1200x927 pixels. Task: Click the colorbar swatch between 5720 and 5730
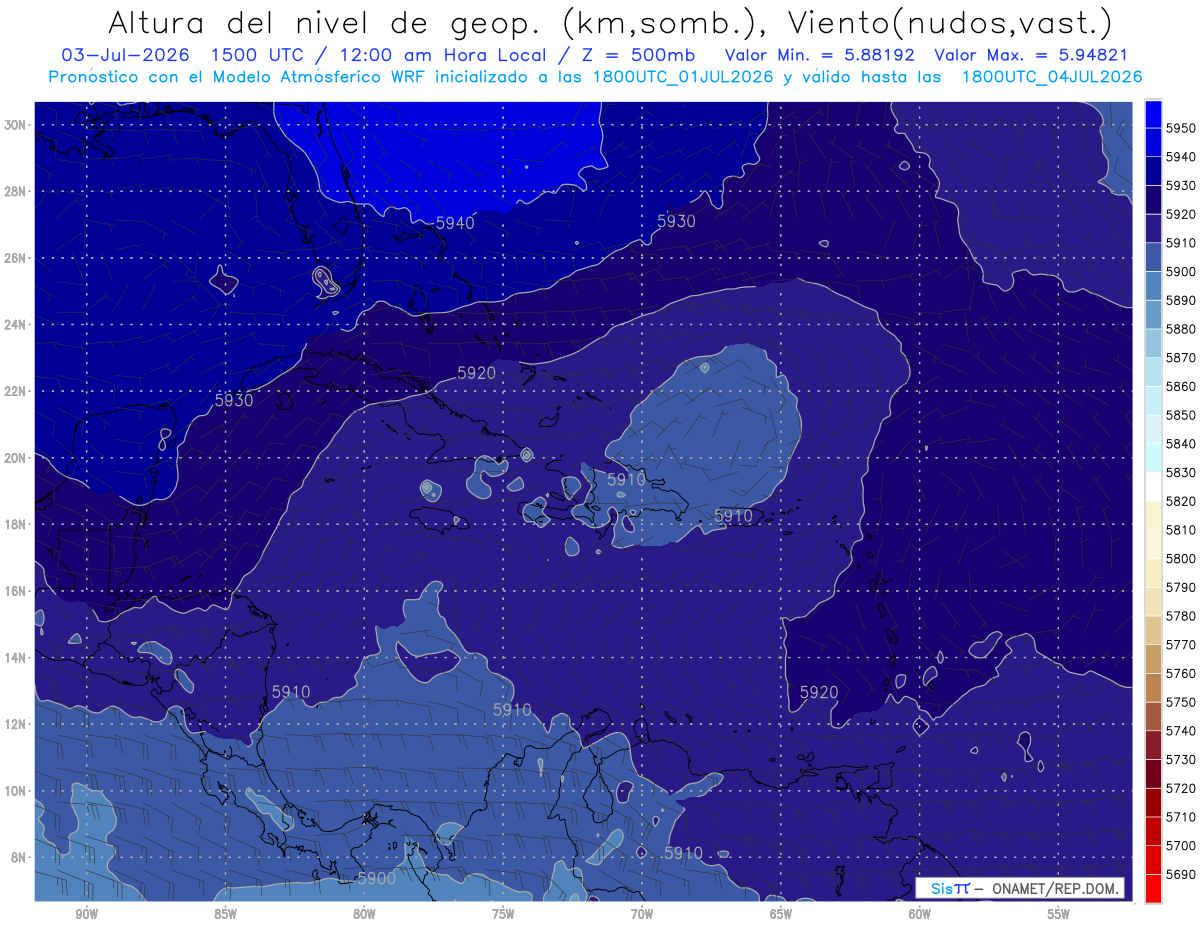tap(1153, 773)
